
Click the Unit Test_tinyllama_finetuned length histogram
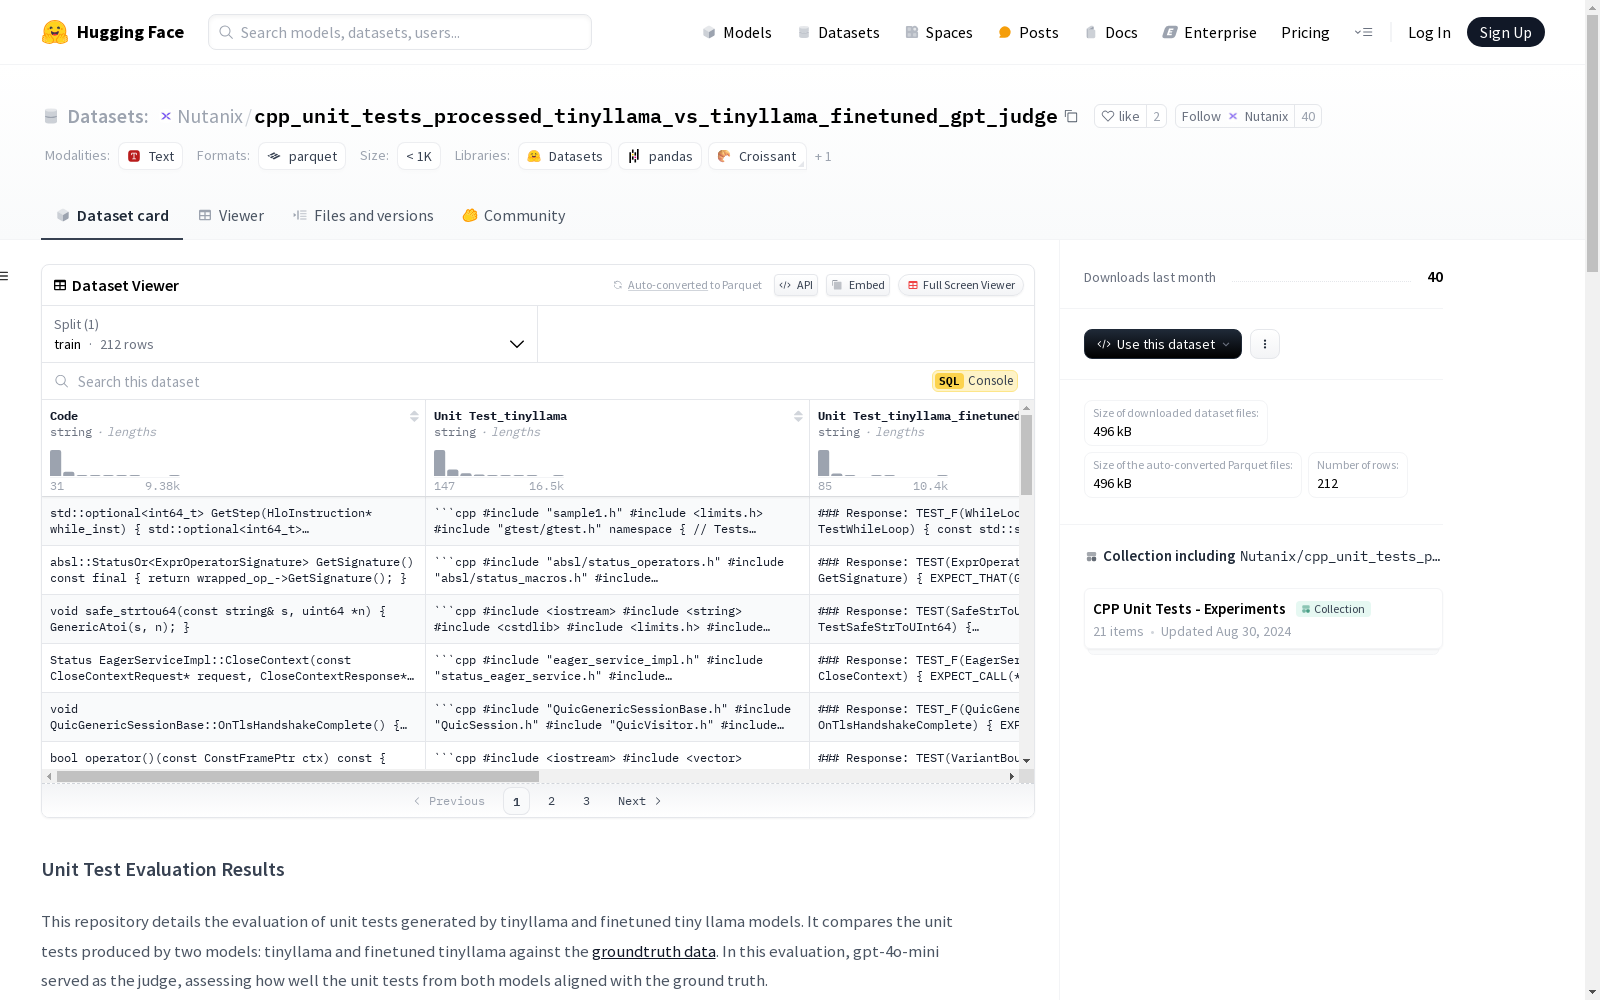point(883,463)
